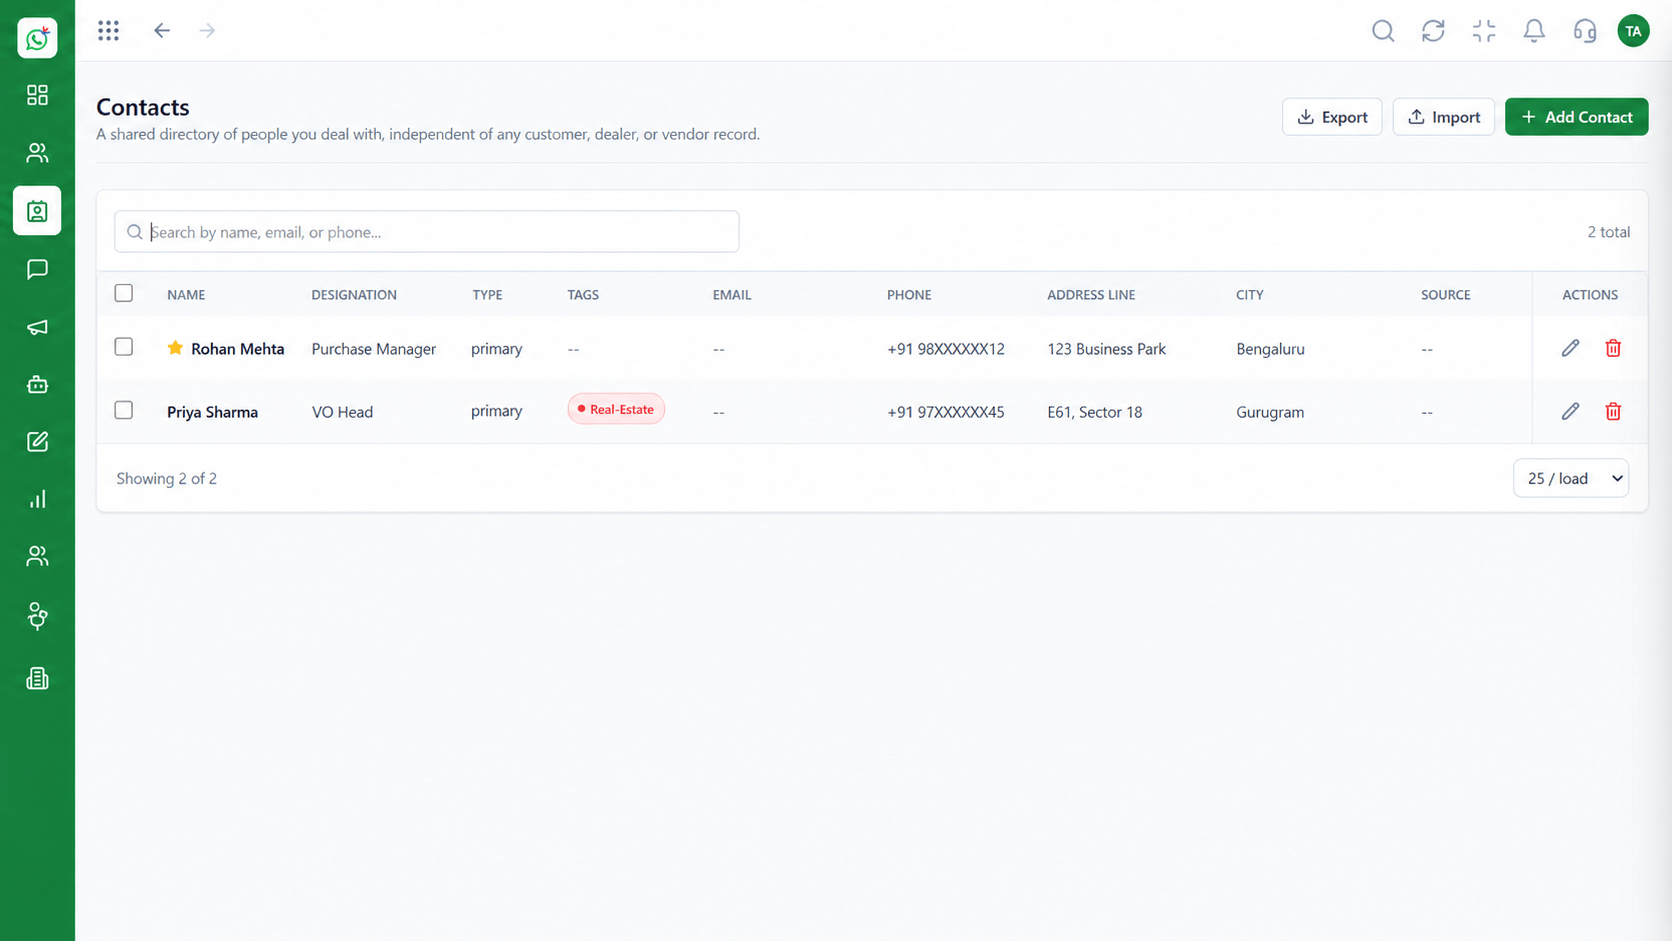The image size is (1672, 941).
Task: Click the WhatsApp app logo in sidebar
Action: tap(37, 38)
